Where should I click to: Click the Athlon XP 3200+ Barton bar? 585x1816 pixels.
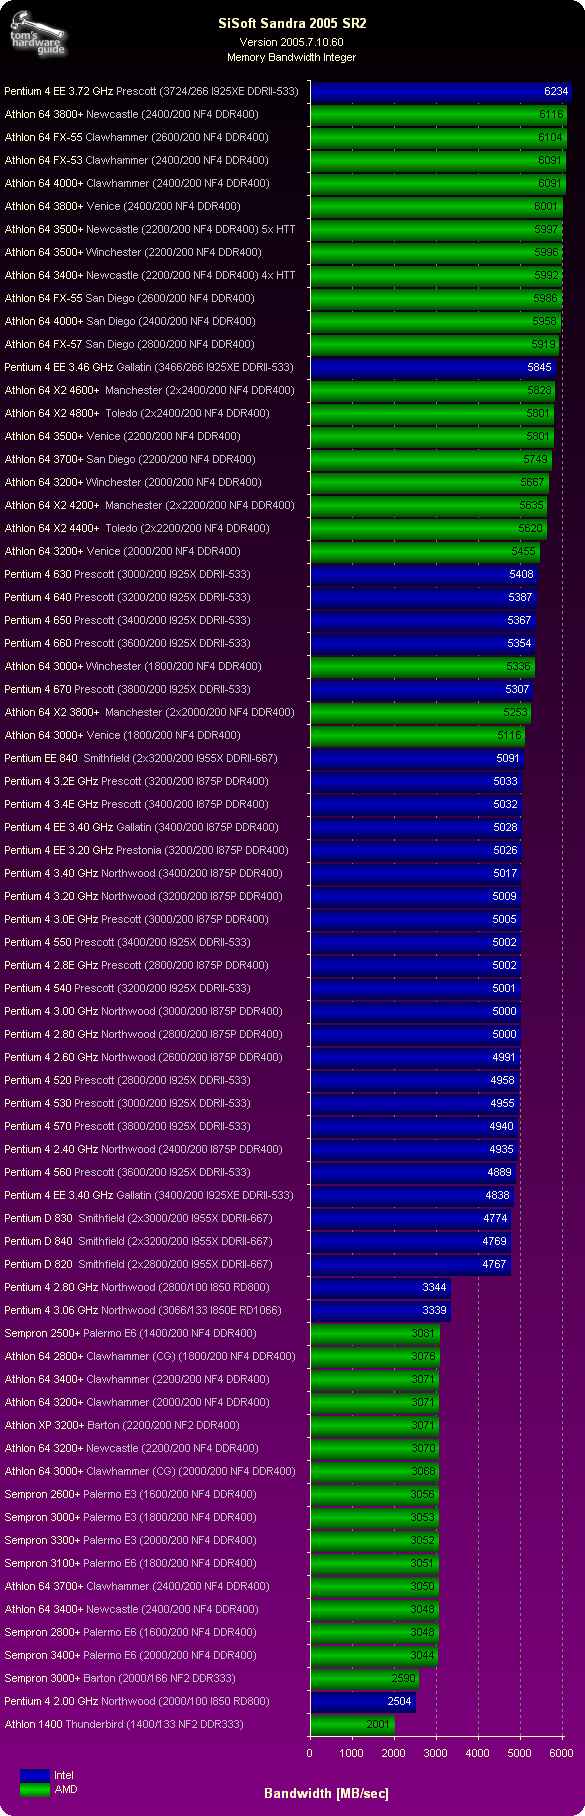[x=375, y=1425]
